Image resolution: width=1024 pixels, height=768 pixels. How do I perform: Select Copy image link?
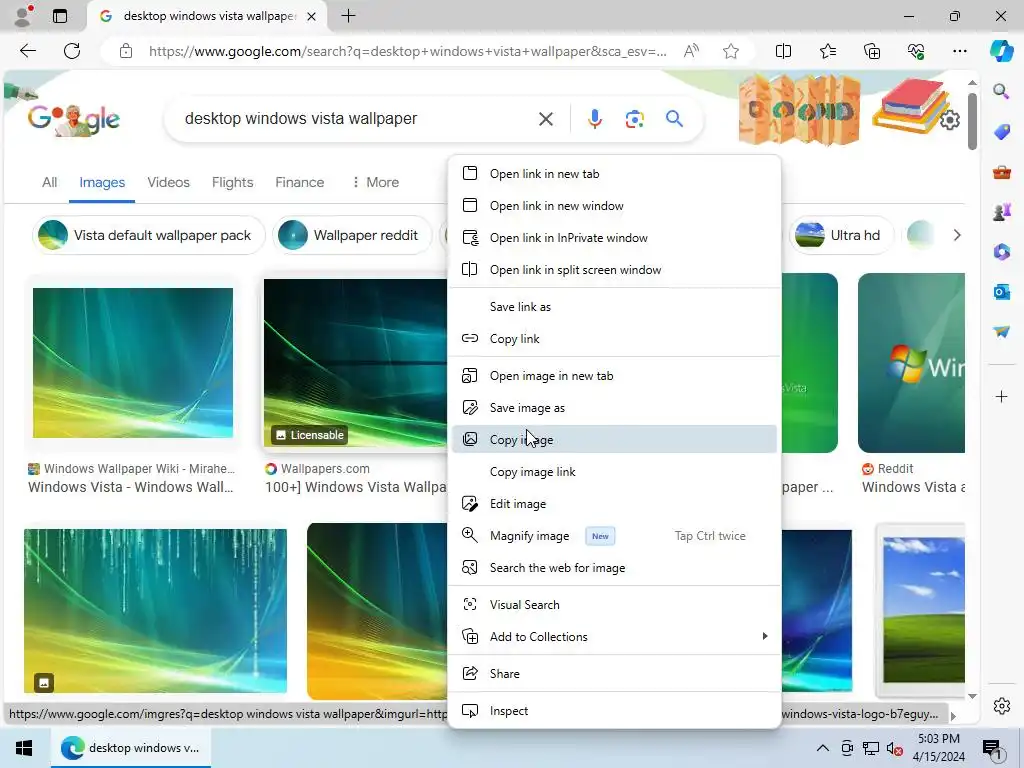tap(615, 472)
